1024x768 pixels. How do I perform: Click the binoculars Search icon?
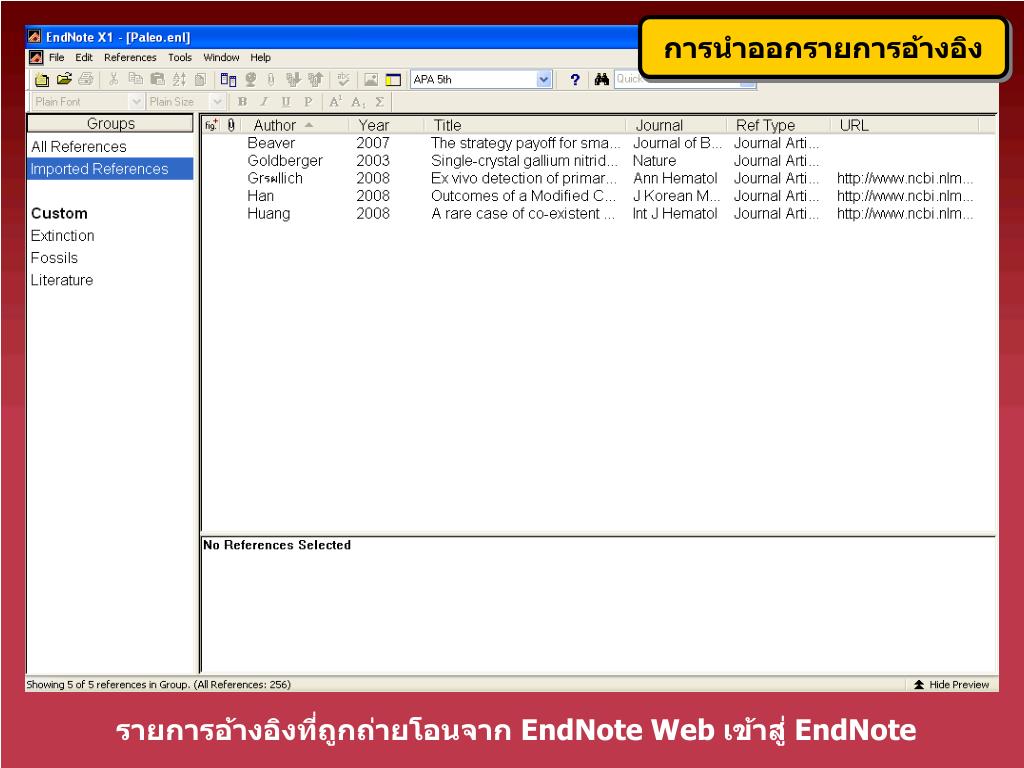coord(601,80)
